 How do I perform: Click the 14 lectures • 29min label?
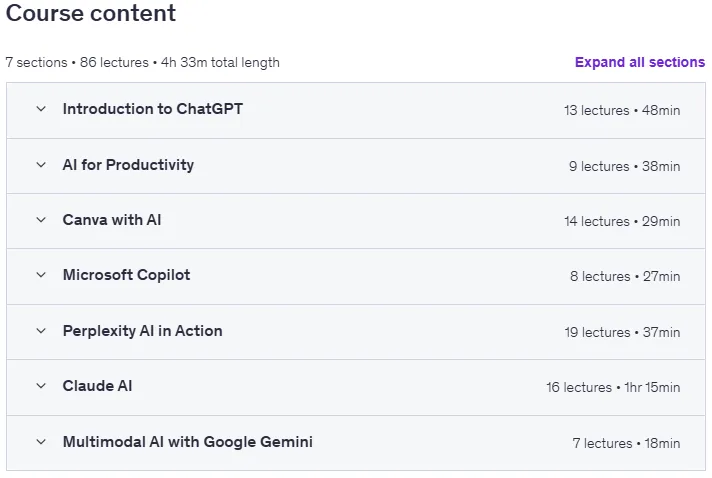coord(622,222)
